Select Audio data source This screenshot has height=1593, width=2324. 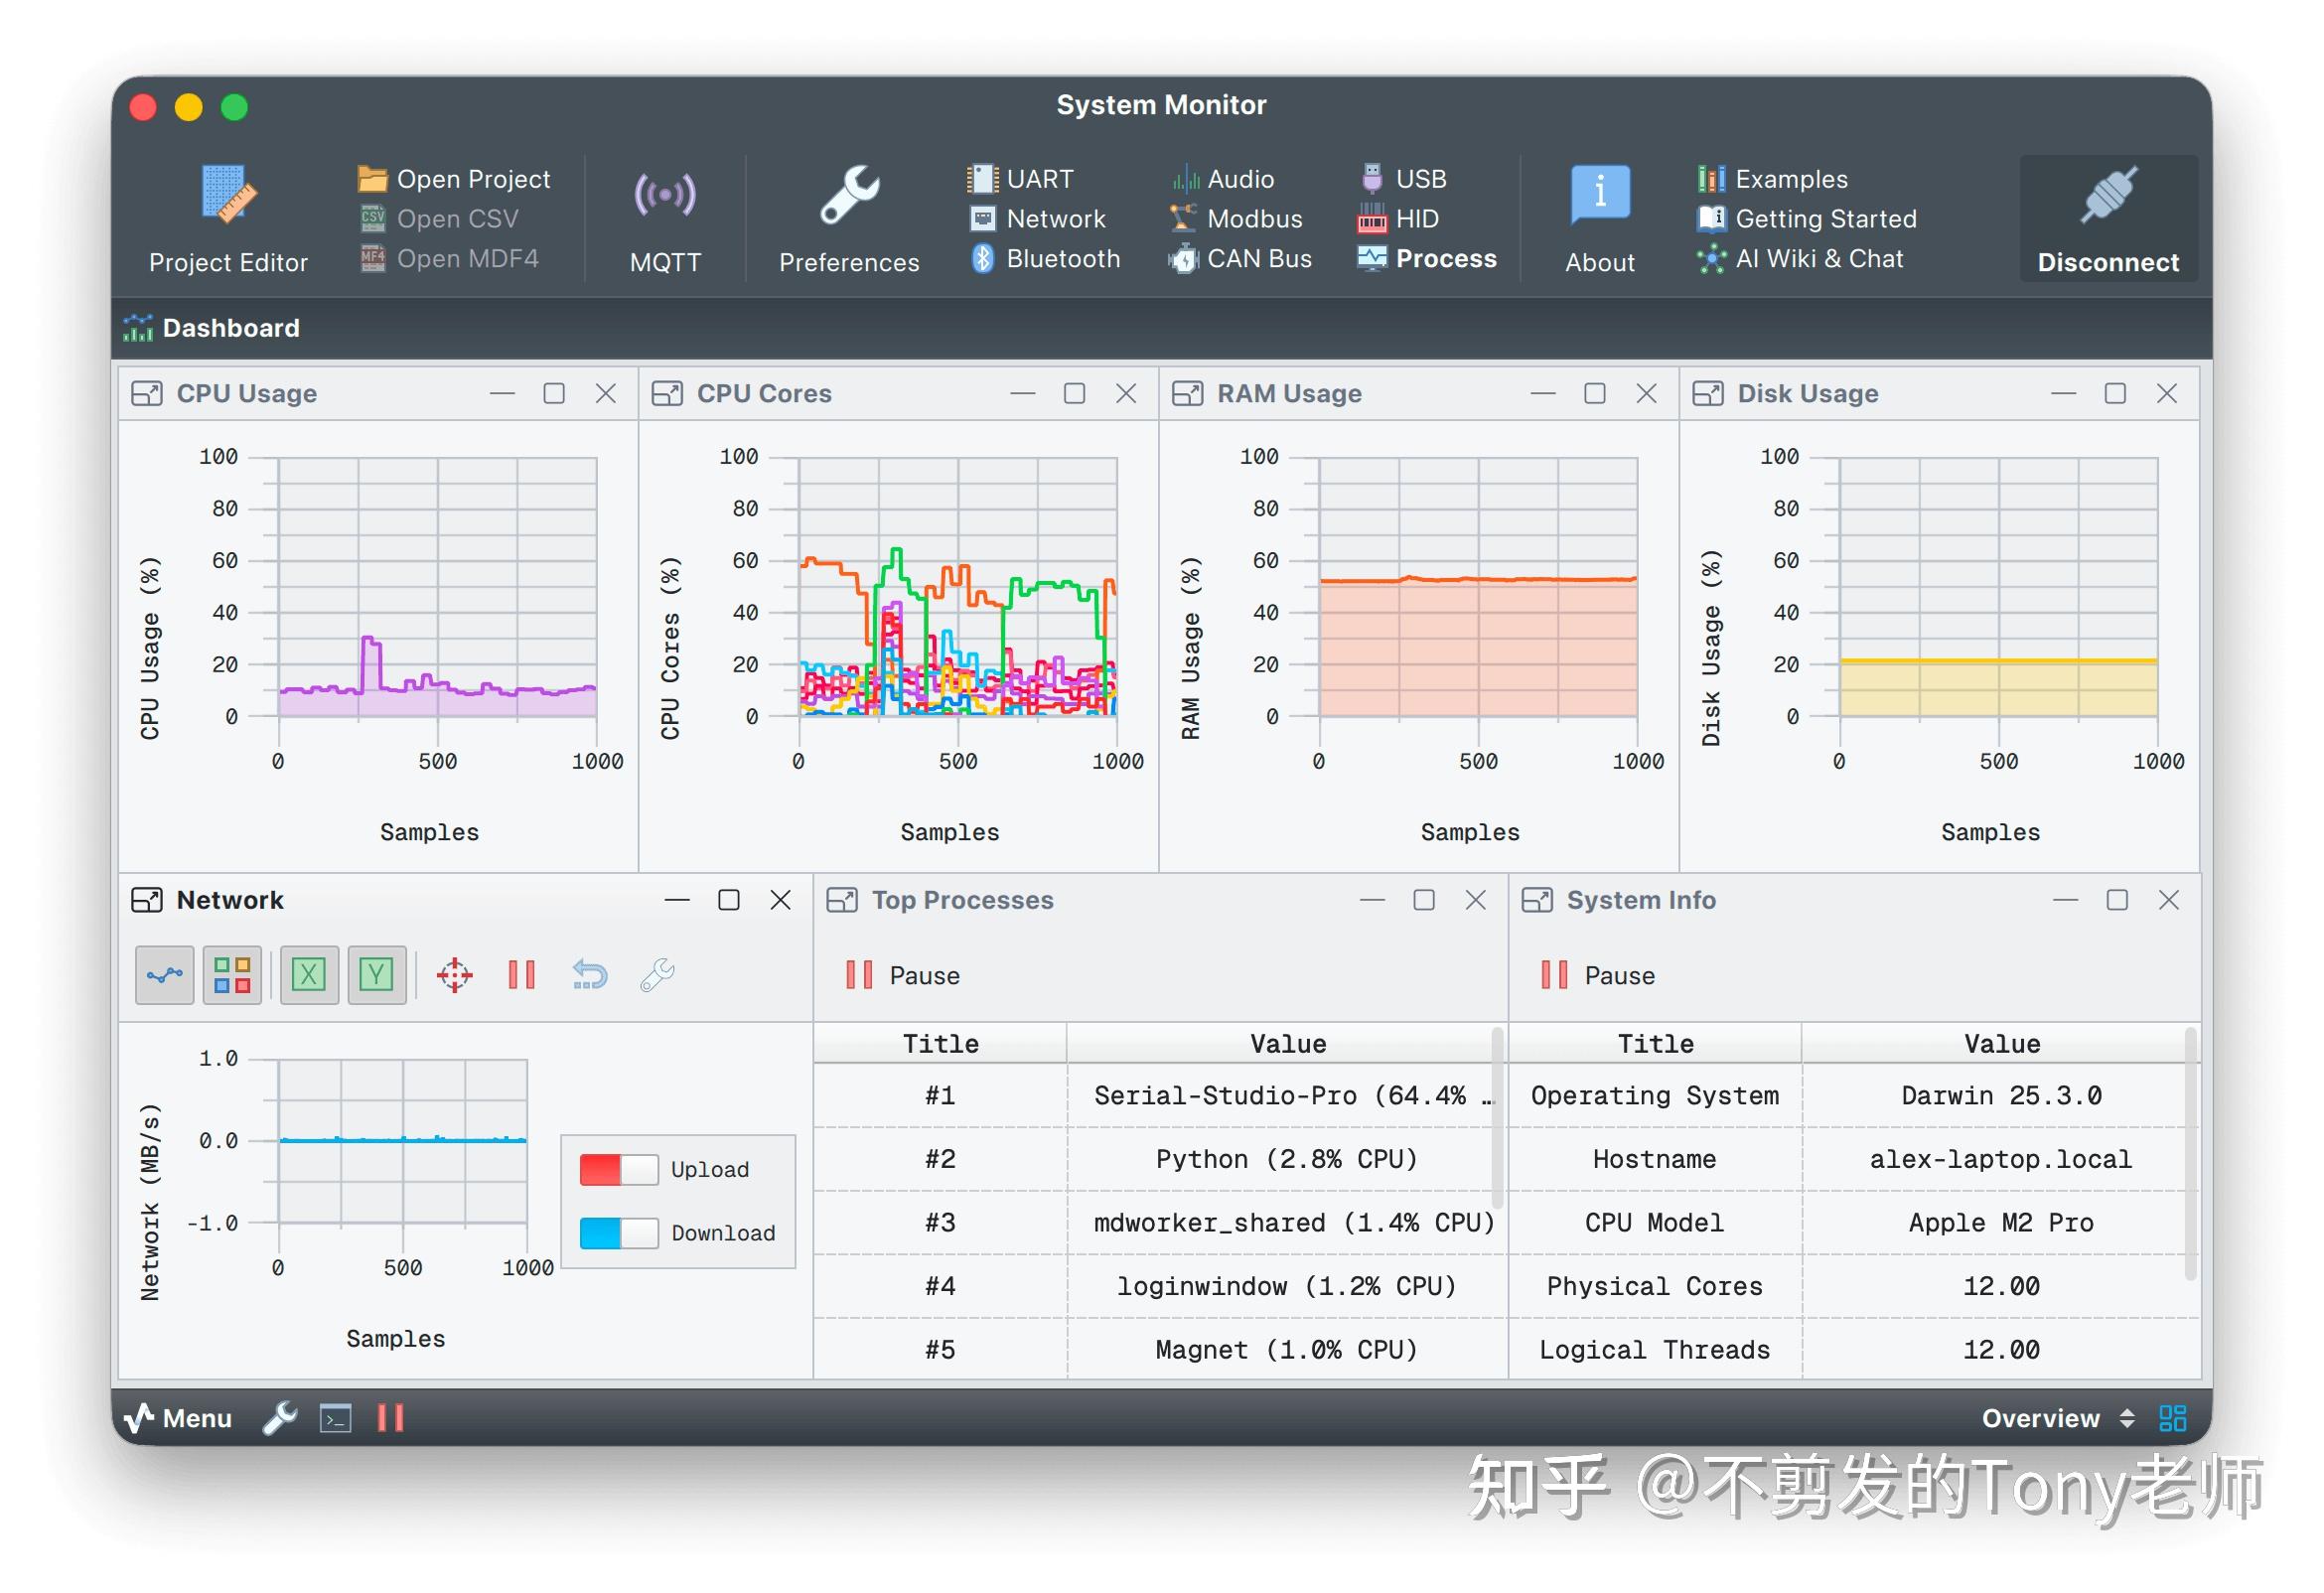1222,179
